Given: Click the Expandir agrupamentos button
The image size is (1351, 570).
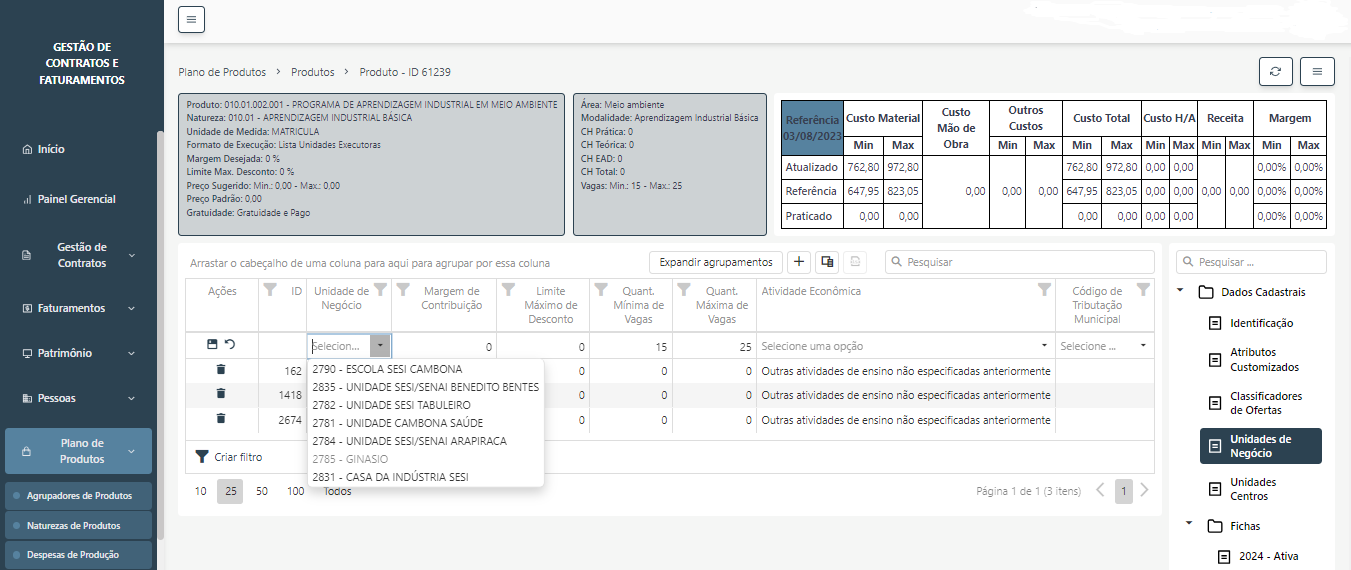Looking at the screenshot, I should click(x=716, y=262).
